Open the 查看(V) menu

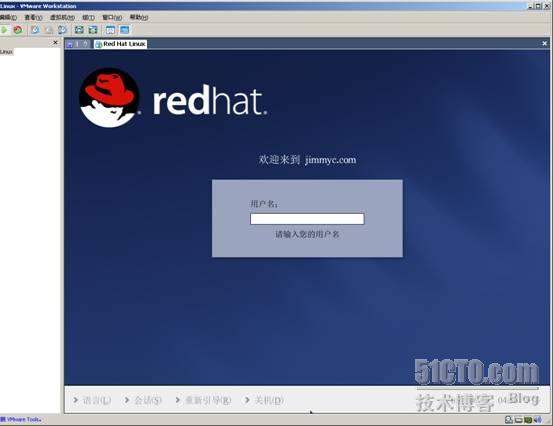point(33,17)
